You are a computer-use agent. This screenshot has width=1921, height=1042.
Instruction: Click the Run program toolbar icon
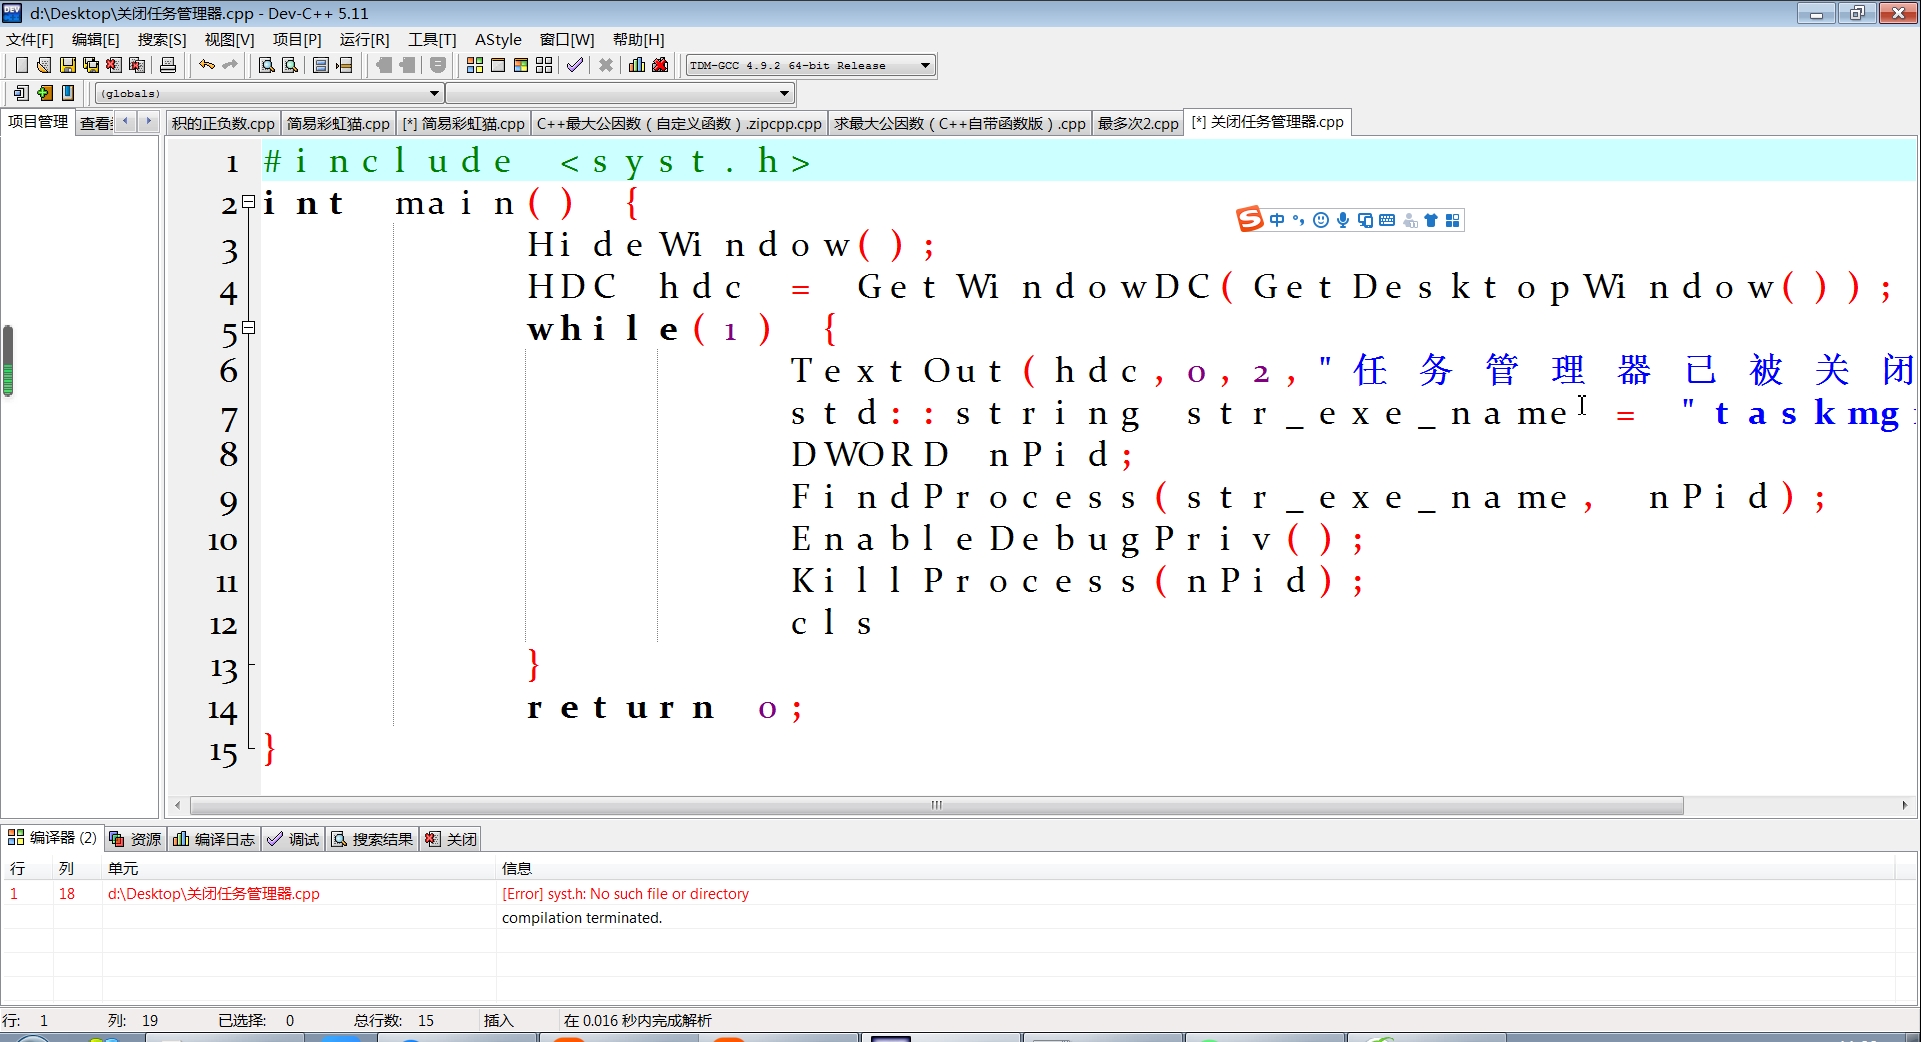point(498,65)
